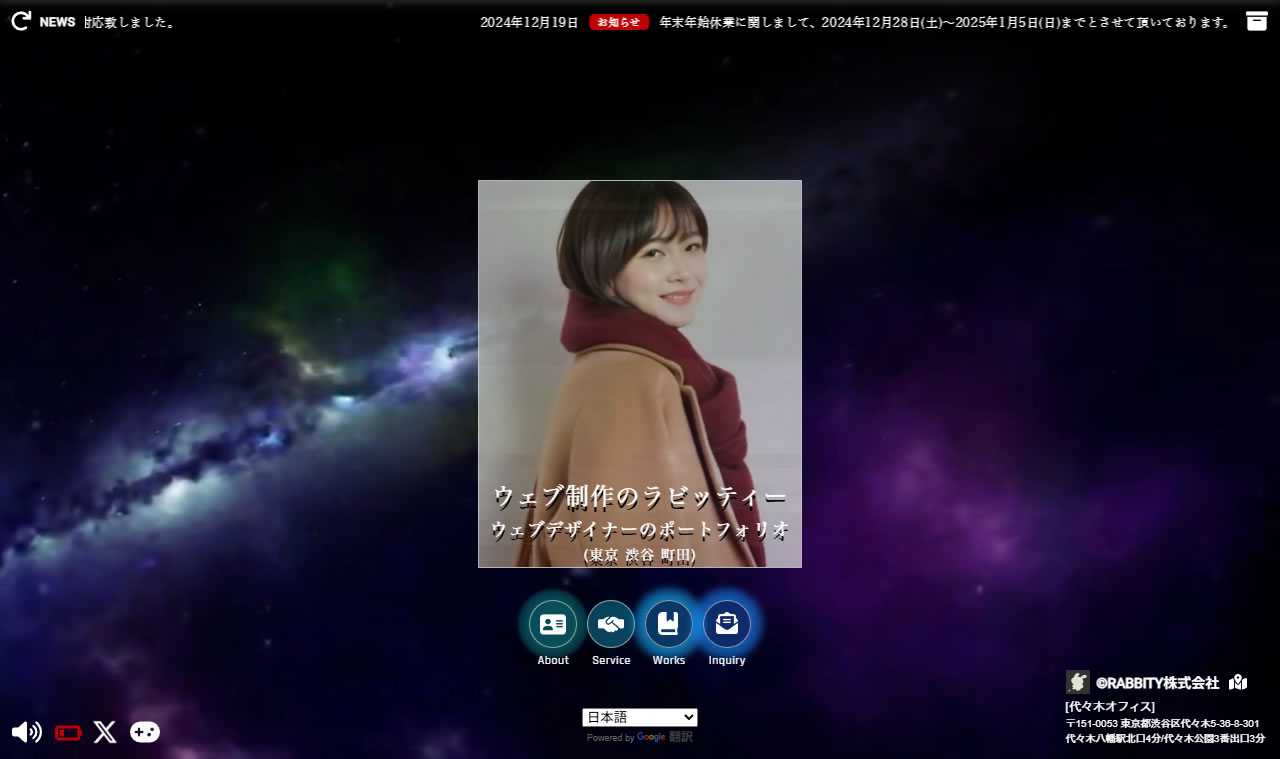Click the rabbit company logo icon

[1078, 682]
